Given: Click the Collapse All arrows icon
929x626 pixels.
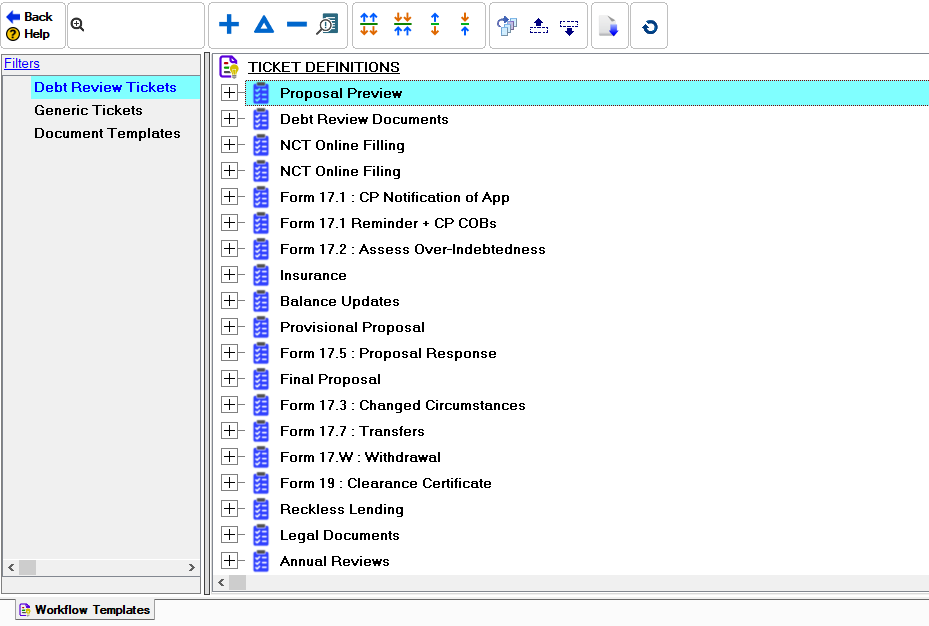Looking at the screenshot, I should point(402,25).
